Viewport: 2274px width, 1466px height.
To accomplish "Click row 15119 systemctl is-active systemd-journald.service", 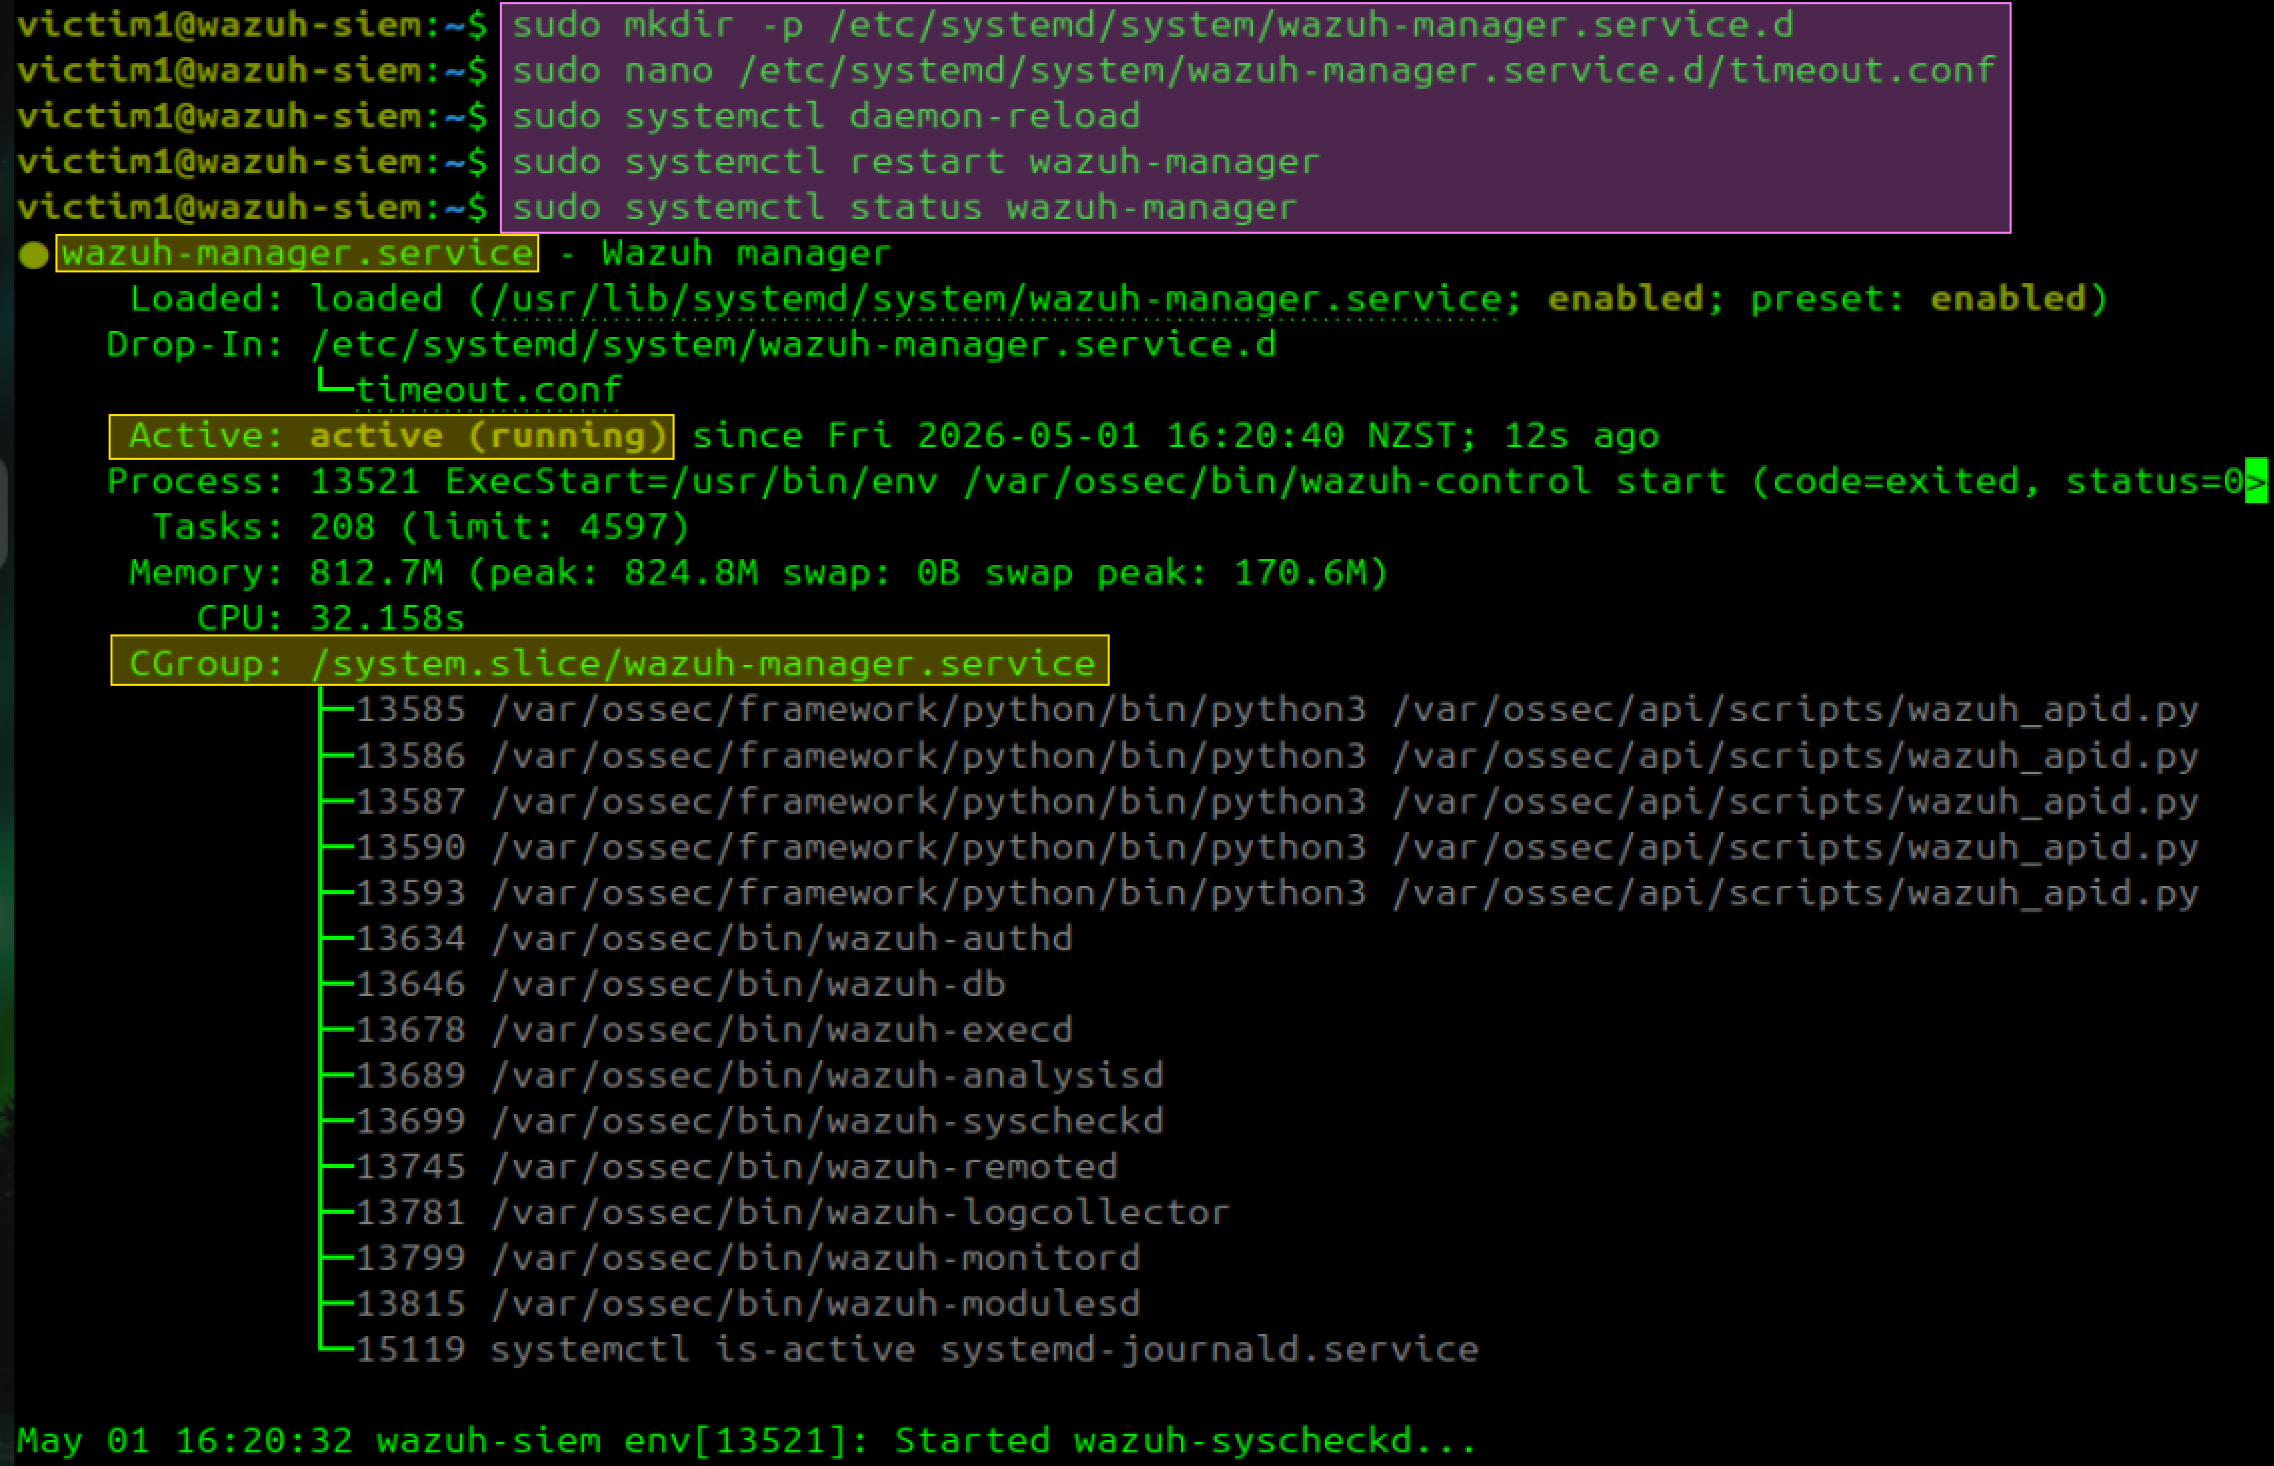I will (x=917, y=1350).
